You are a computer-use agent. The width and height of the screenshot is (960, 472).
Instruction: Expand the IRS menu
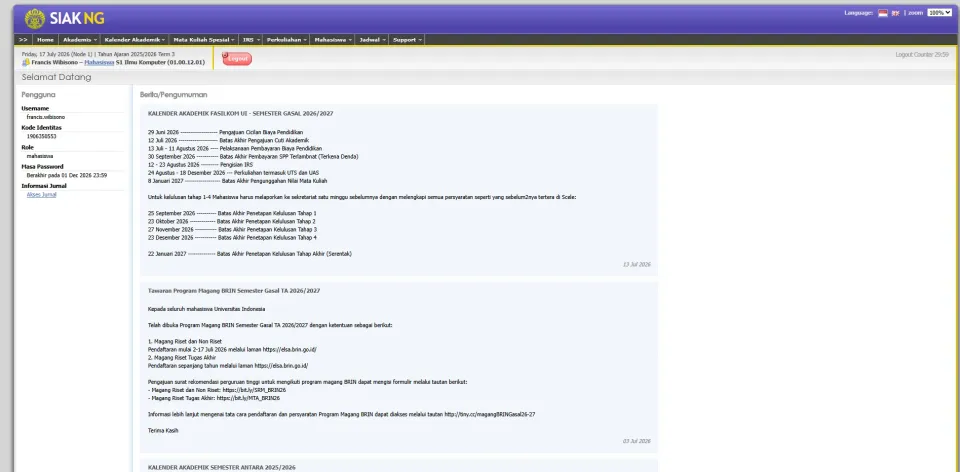click(x=251, y=40)
